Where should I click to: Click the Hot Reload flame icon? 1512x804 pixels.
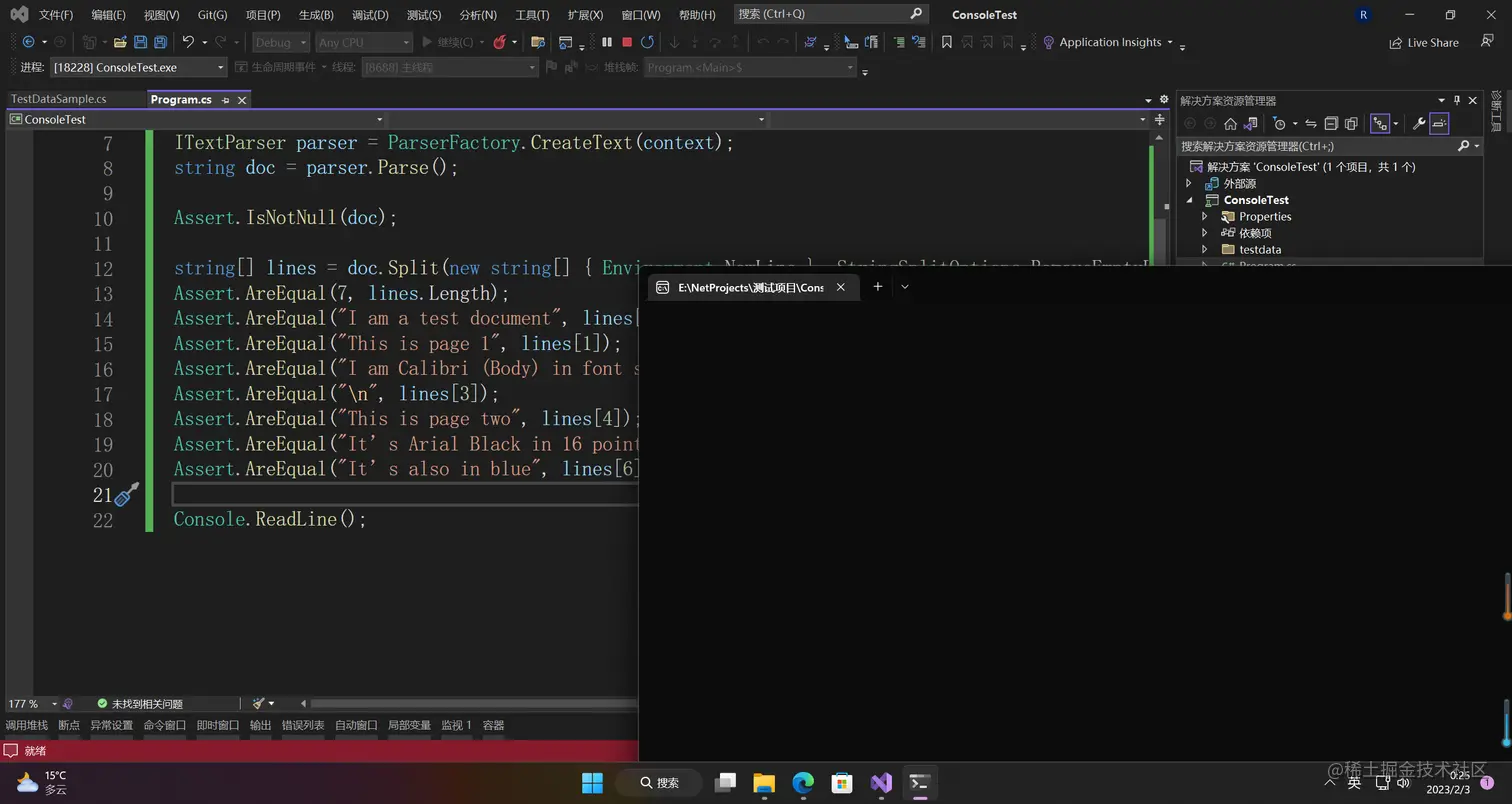point(499,42)
